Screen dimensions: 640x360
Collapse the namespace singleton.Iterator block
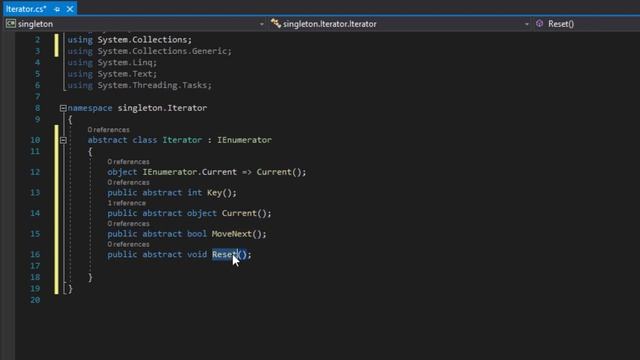(63, 108)
